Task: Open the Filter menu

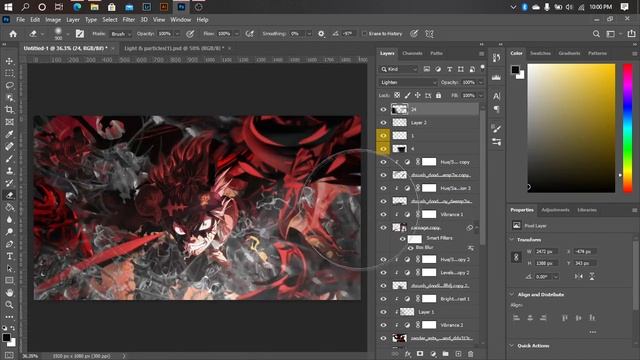Action: pyautogui.click(x=129, y=20)
